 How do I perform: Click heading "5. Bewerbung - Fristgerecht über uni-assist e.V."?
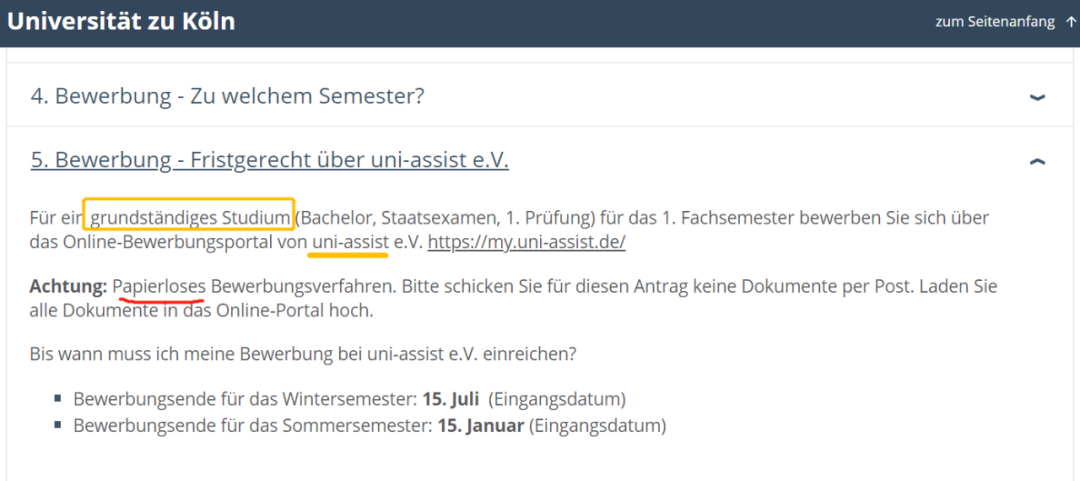click(x=269, y=160)
